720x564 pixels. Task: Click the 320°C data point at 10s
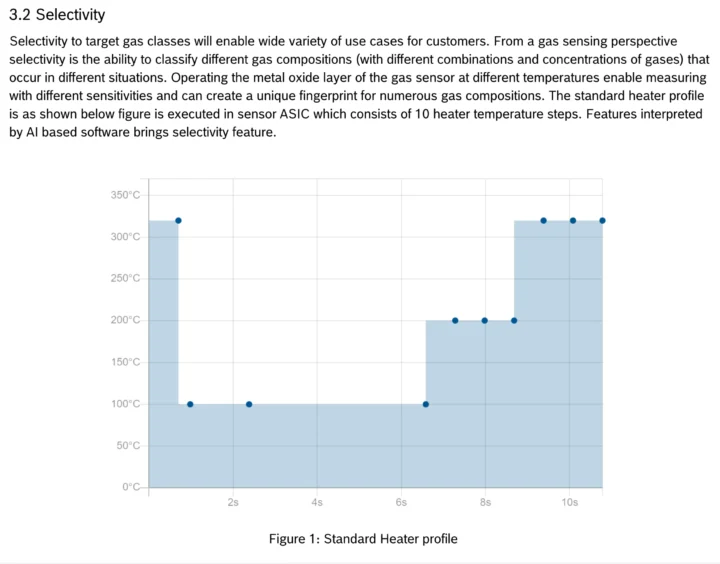click(573, 220)
